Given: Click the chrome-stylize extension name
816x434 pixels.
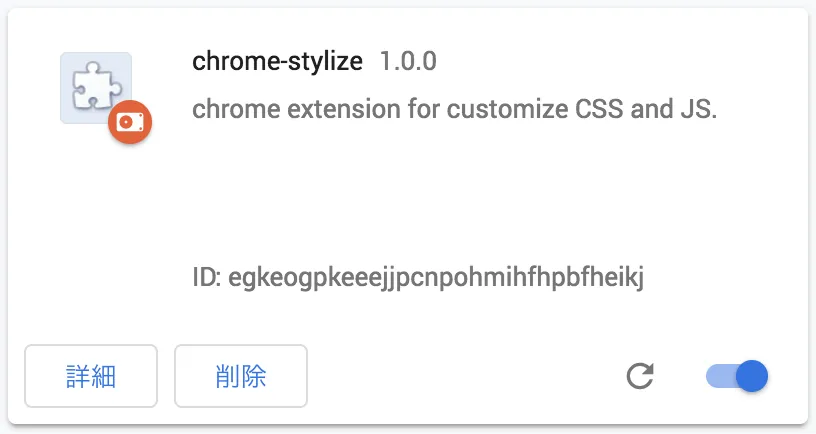Looking at the screenshot, I should click(277, 61).
